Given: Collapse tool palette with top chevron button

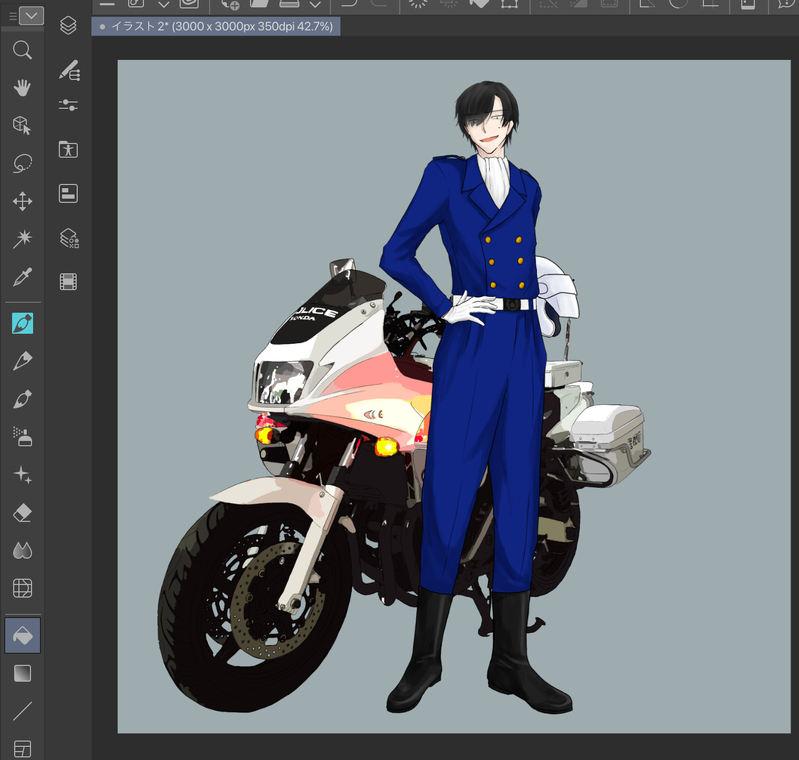Looking at the screenshot, I should tap(32, 16).
